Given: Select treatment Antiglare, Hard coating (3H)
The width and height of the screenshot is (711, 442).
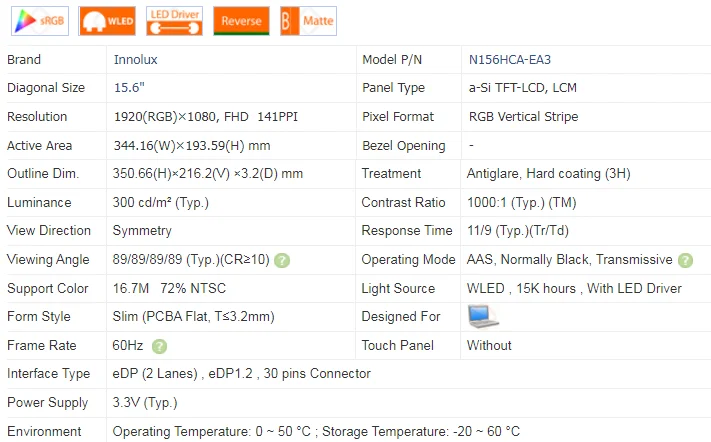Looking at the screenshot, I should (549, 174).
